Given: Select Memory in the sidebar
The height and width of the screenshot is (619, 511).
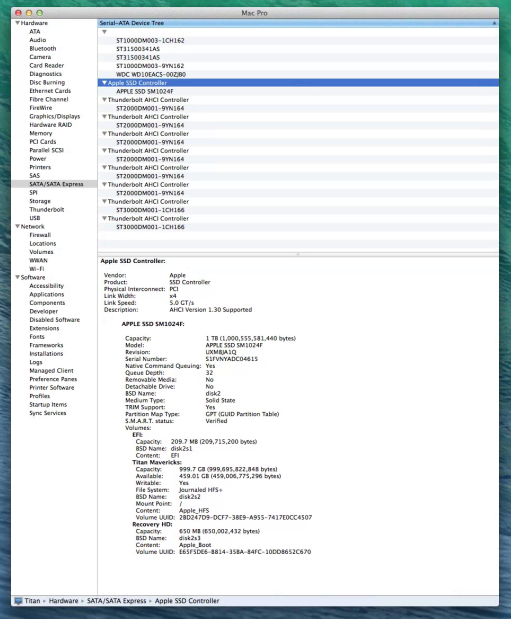Looking at the screenshot, I should click(x=41, y=133).
